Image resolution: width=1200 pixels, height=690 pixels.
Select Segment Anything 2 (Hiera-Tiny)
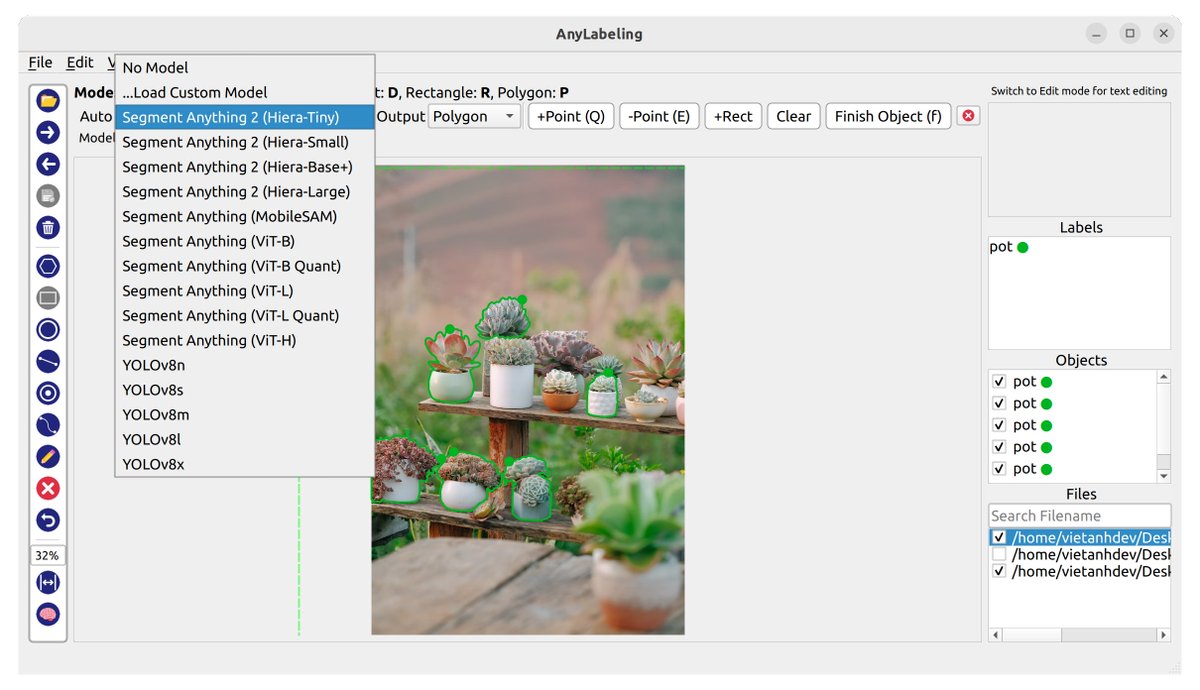(x=245, y=117)
